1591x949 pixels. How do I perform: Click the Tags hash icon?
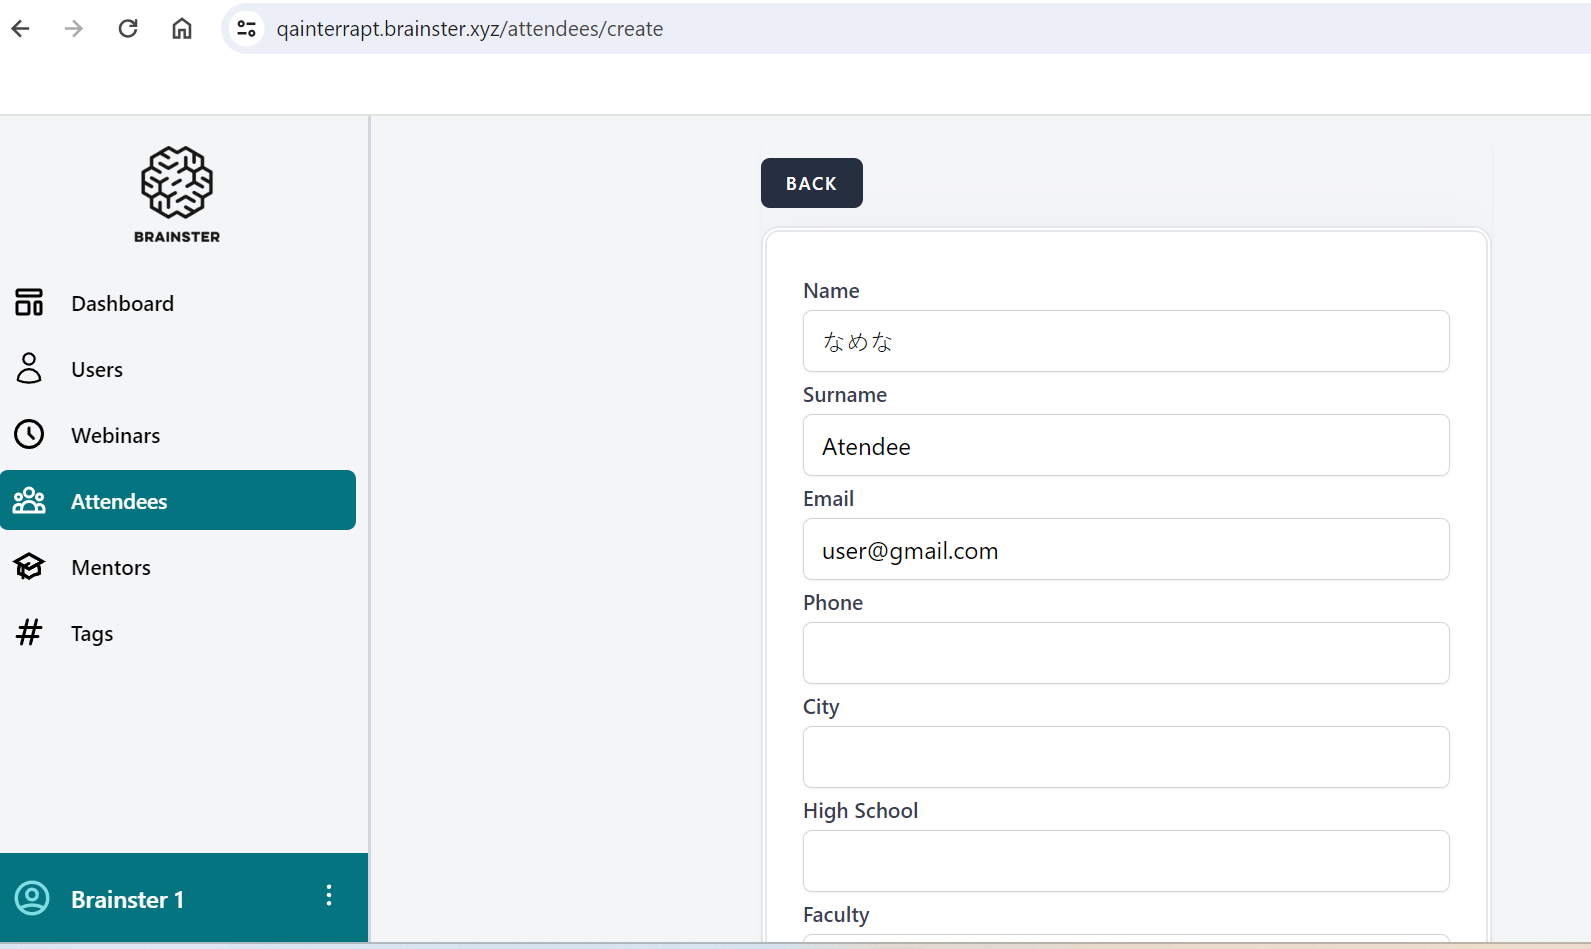[29, 632]
